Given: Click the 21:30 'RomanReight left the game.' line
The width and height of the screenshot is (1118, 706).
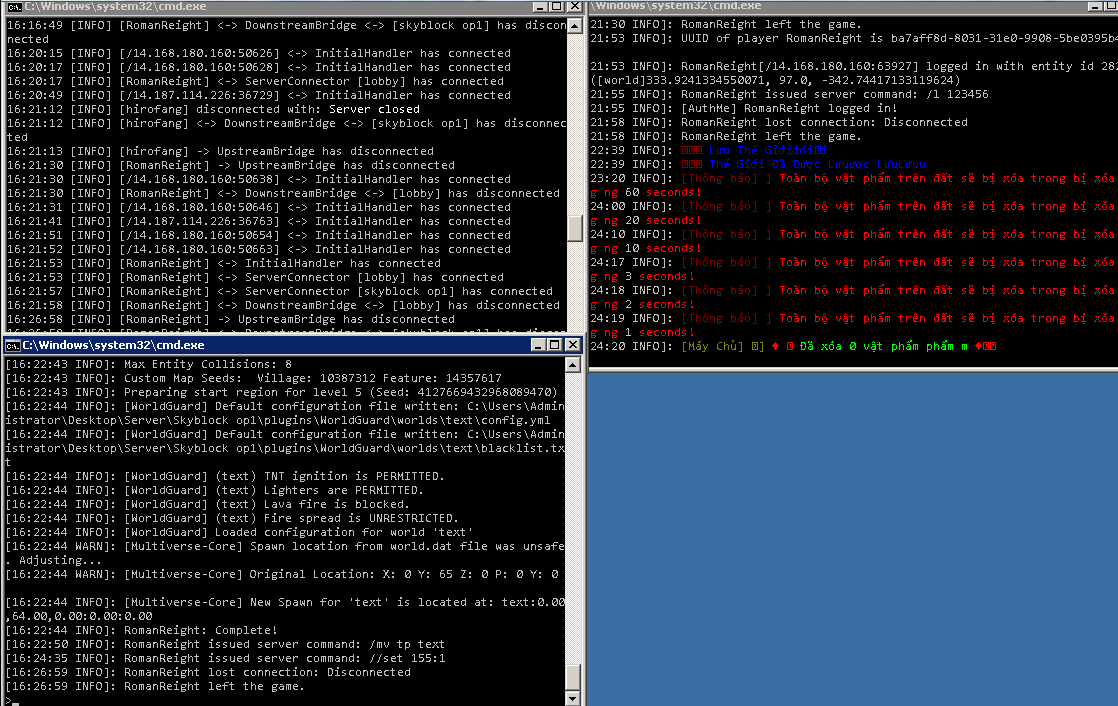Looking at the screenshot, I should point(727,24).
